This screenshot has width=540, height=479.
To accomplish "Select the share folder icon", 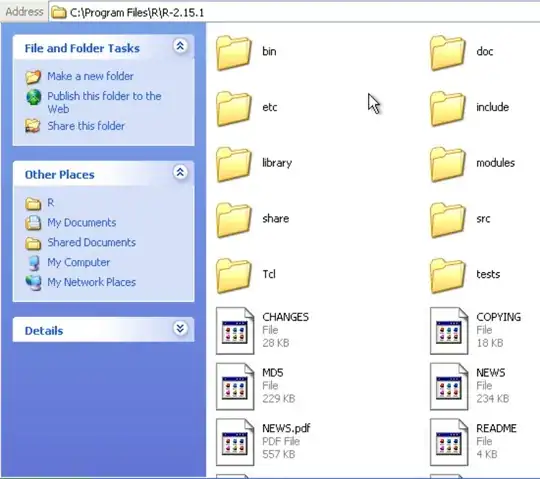I will point(234,220).
